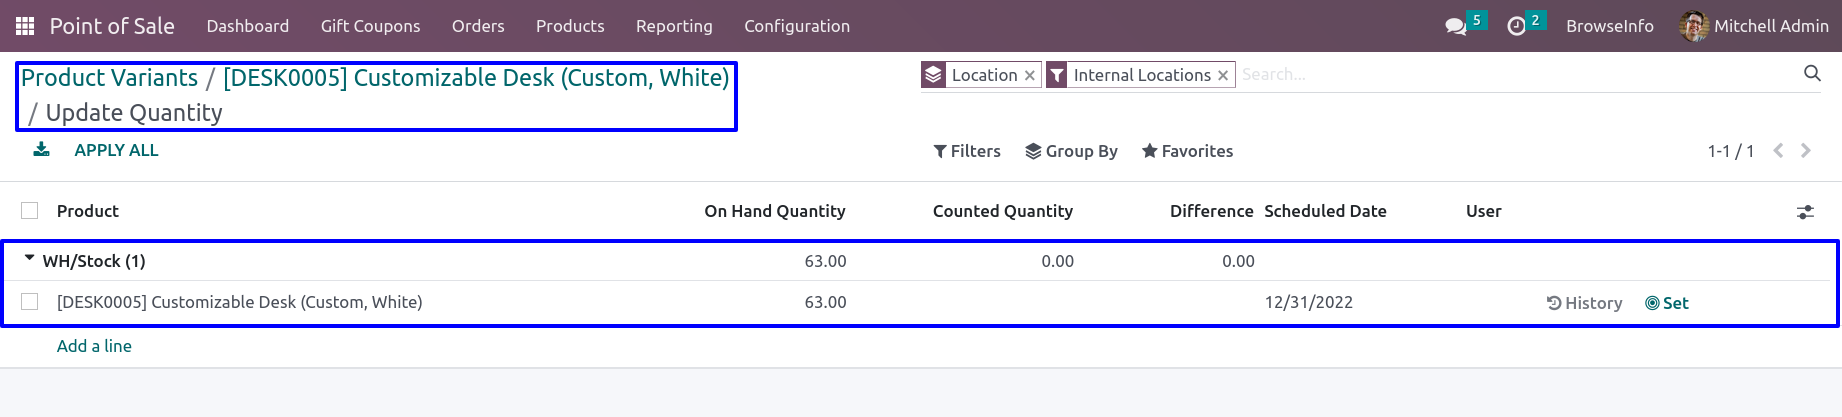Image resolution: width=1842 pixels, height=417 pixels.
Task: Open the activities clock icon
Action: click(1517, 26)
